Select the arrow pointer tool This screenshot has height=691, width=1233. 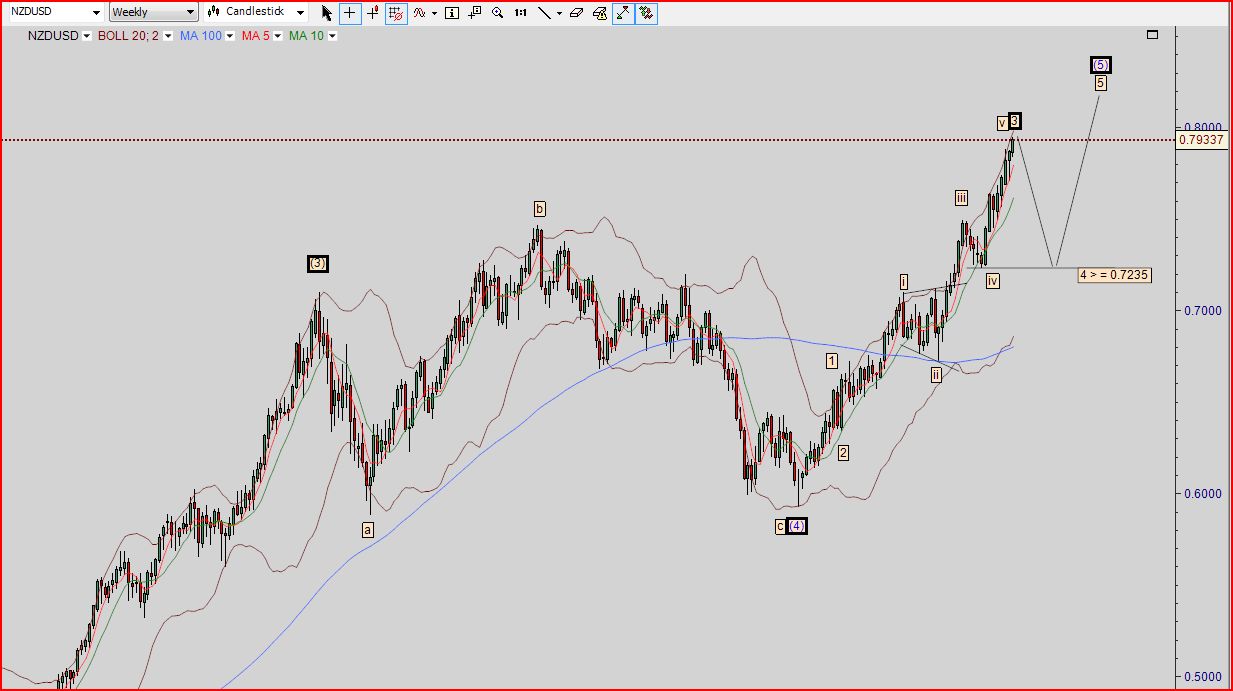[x=327, y=13]
